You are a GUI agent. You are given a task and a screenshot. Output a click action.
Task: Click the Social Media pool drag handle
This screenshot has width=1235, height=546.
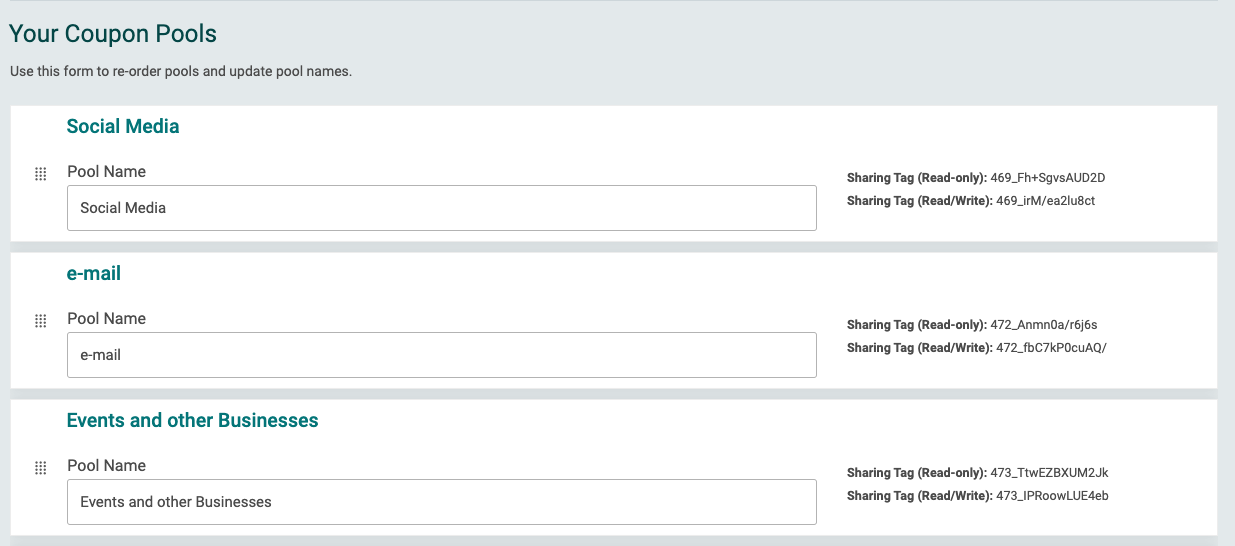point(41,174)
